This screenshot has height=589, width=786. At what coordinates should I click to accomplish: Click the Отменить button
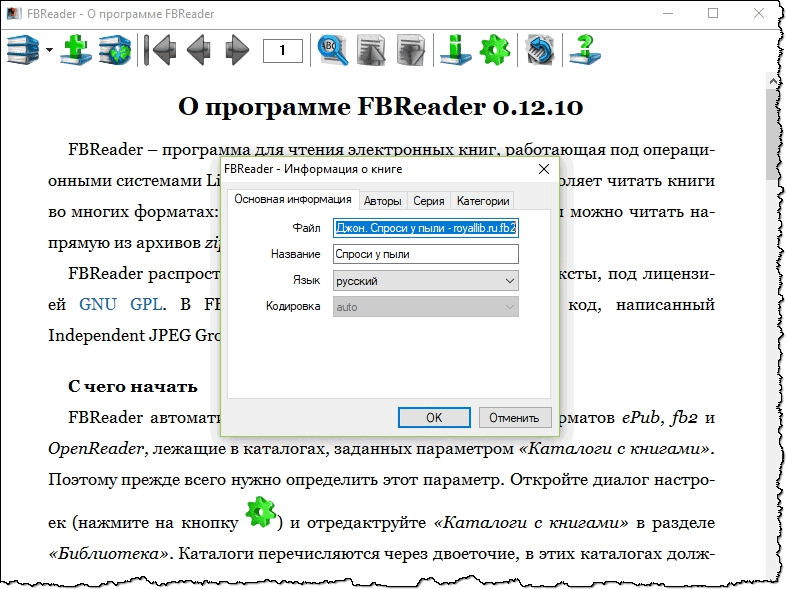click(x=514, y=418)
